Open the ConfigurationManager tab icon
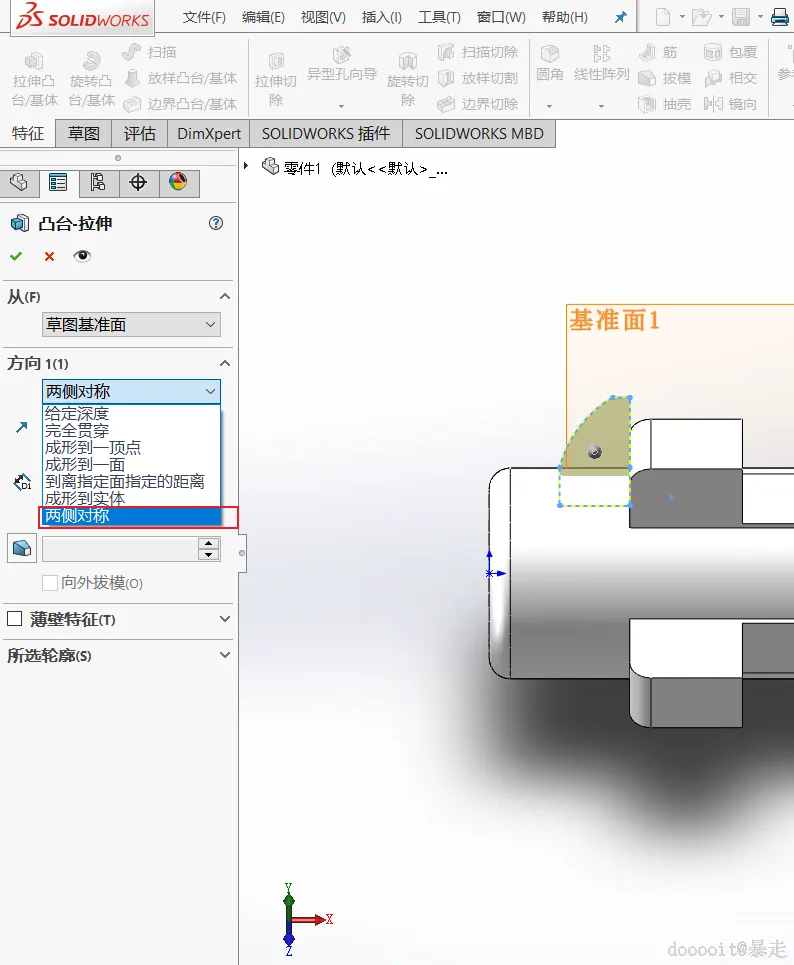794x965 pixels. (x=98, y=183)
